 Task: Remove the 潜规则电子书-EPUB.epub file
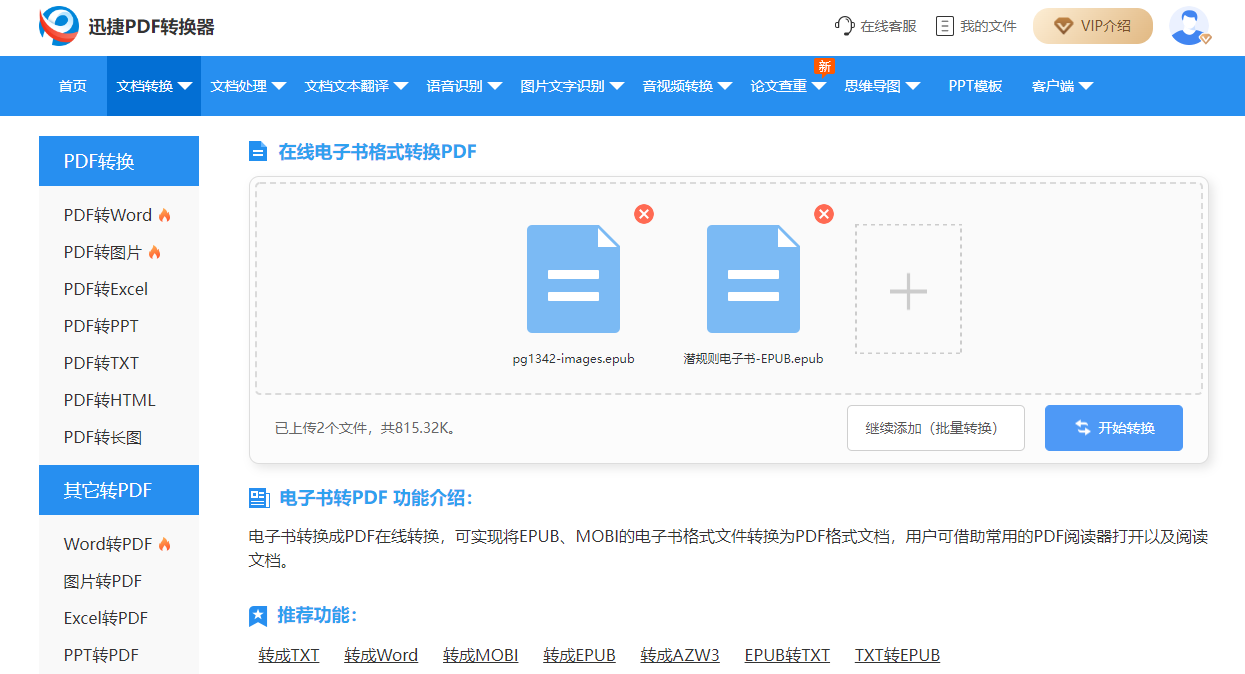(x=824, y=214)
